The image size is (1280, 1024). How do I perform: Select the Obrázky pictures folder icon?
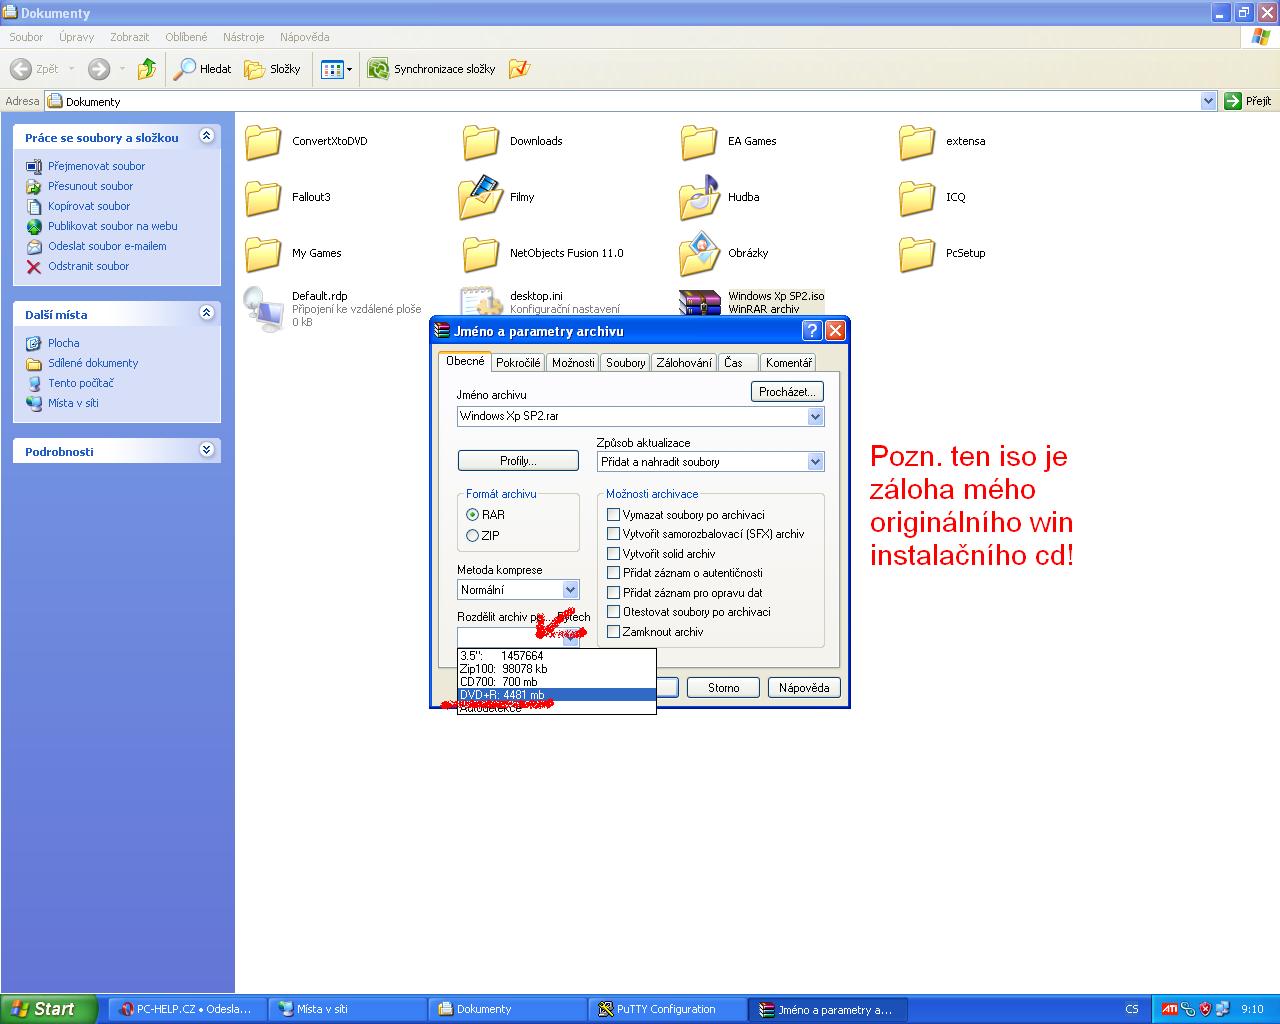coord(699,254)
